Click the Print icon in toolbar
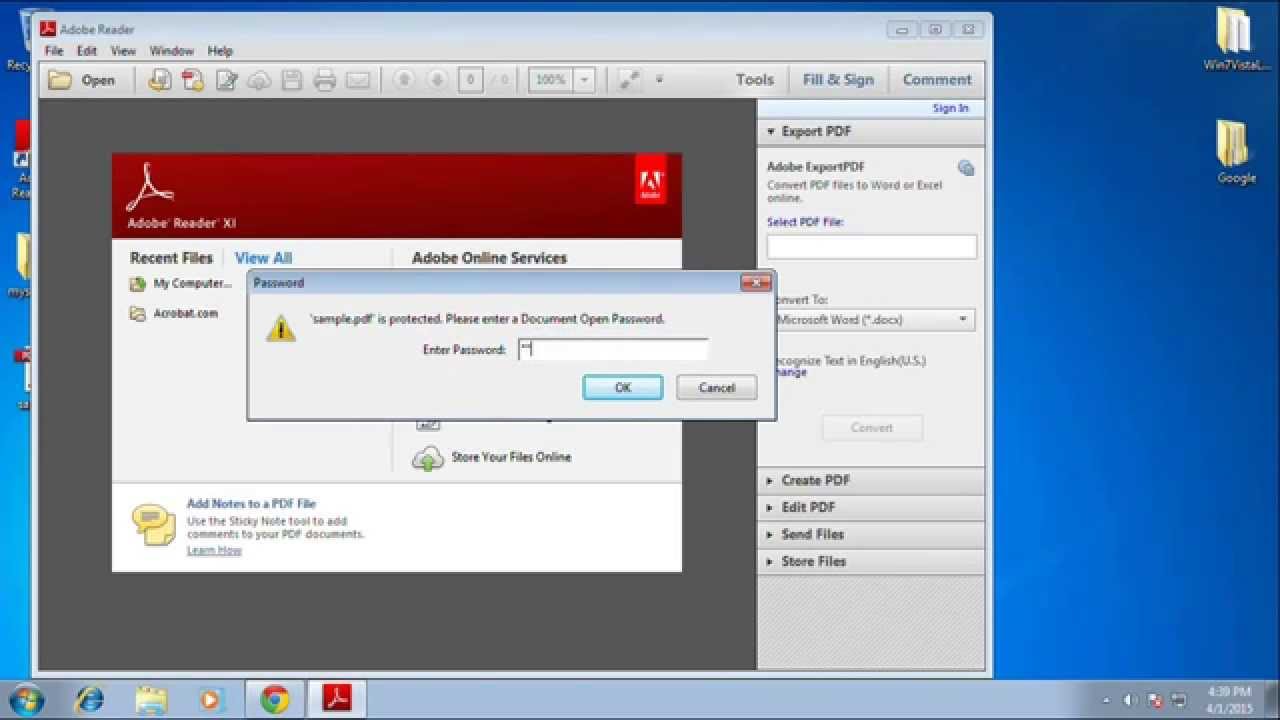1280x720 pixels. [325, 80]
